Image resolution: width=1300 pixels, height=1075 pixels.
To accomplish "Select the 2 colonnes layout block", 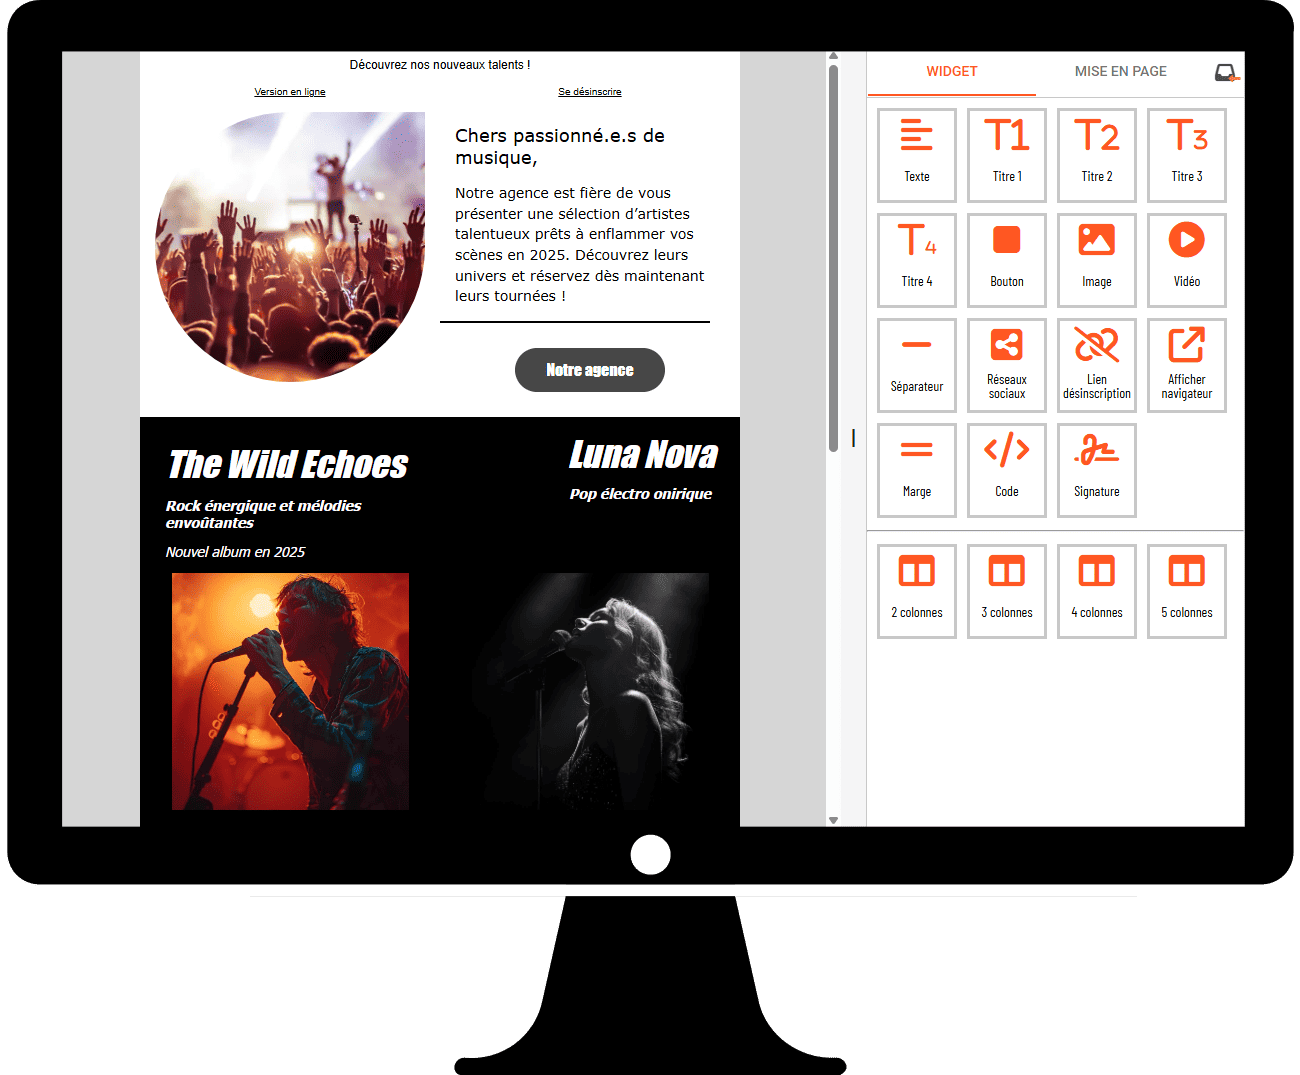I will [x=916, y=591].
